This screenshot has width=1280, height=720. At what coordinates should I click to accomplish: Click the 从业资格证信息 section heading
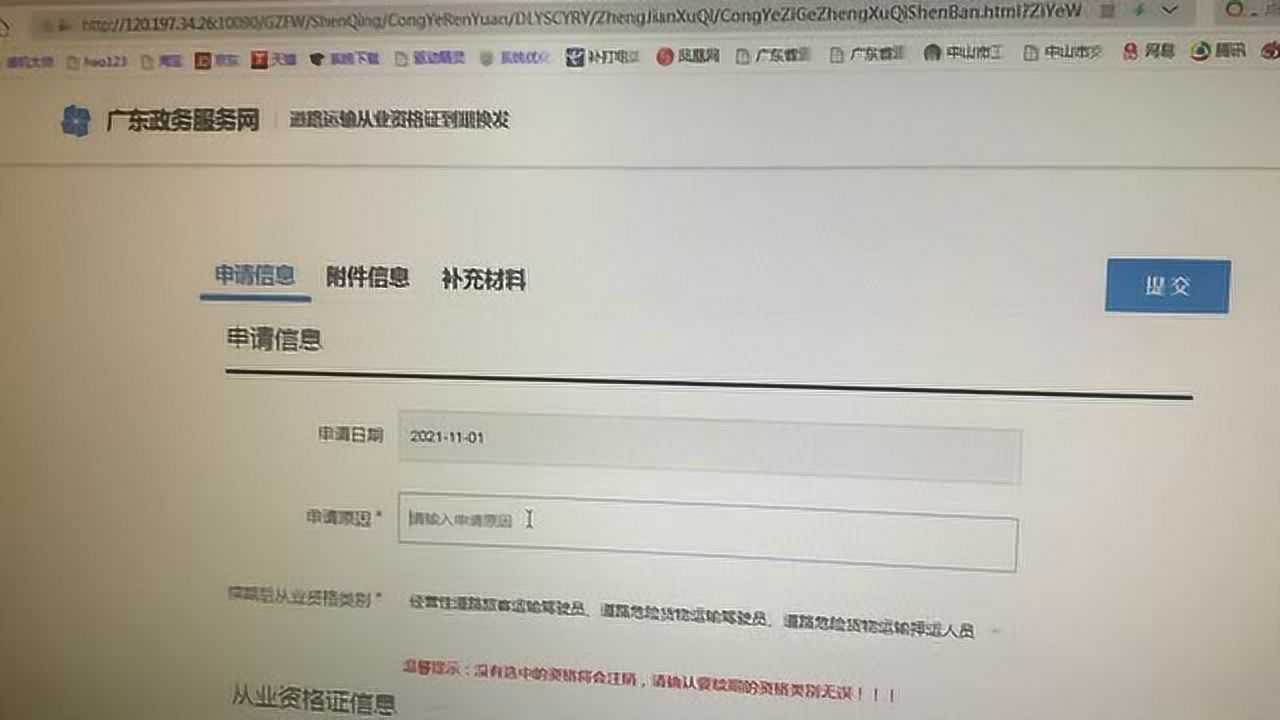[314, 700]
